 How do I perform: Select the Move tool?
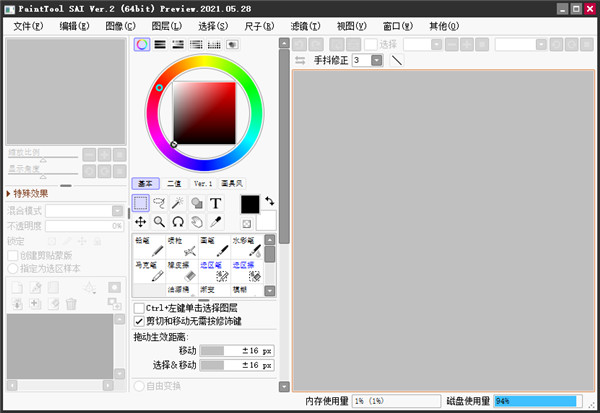pyautogui.click(x=141, y=222)
